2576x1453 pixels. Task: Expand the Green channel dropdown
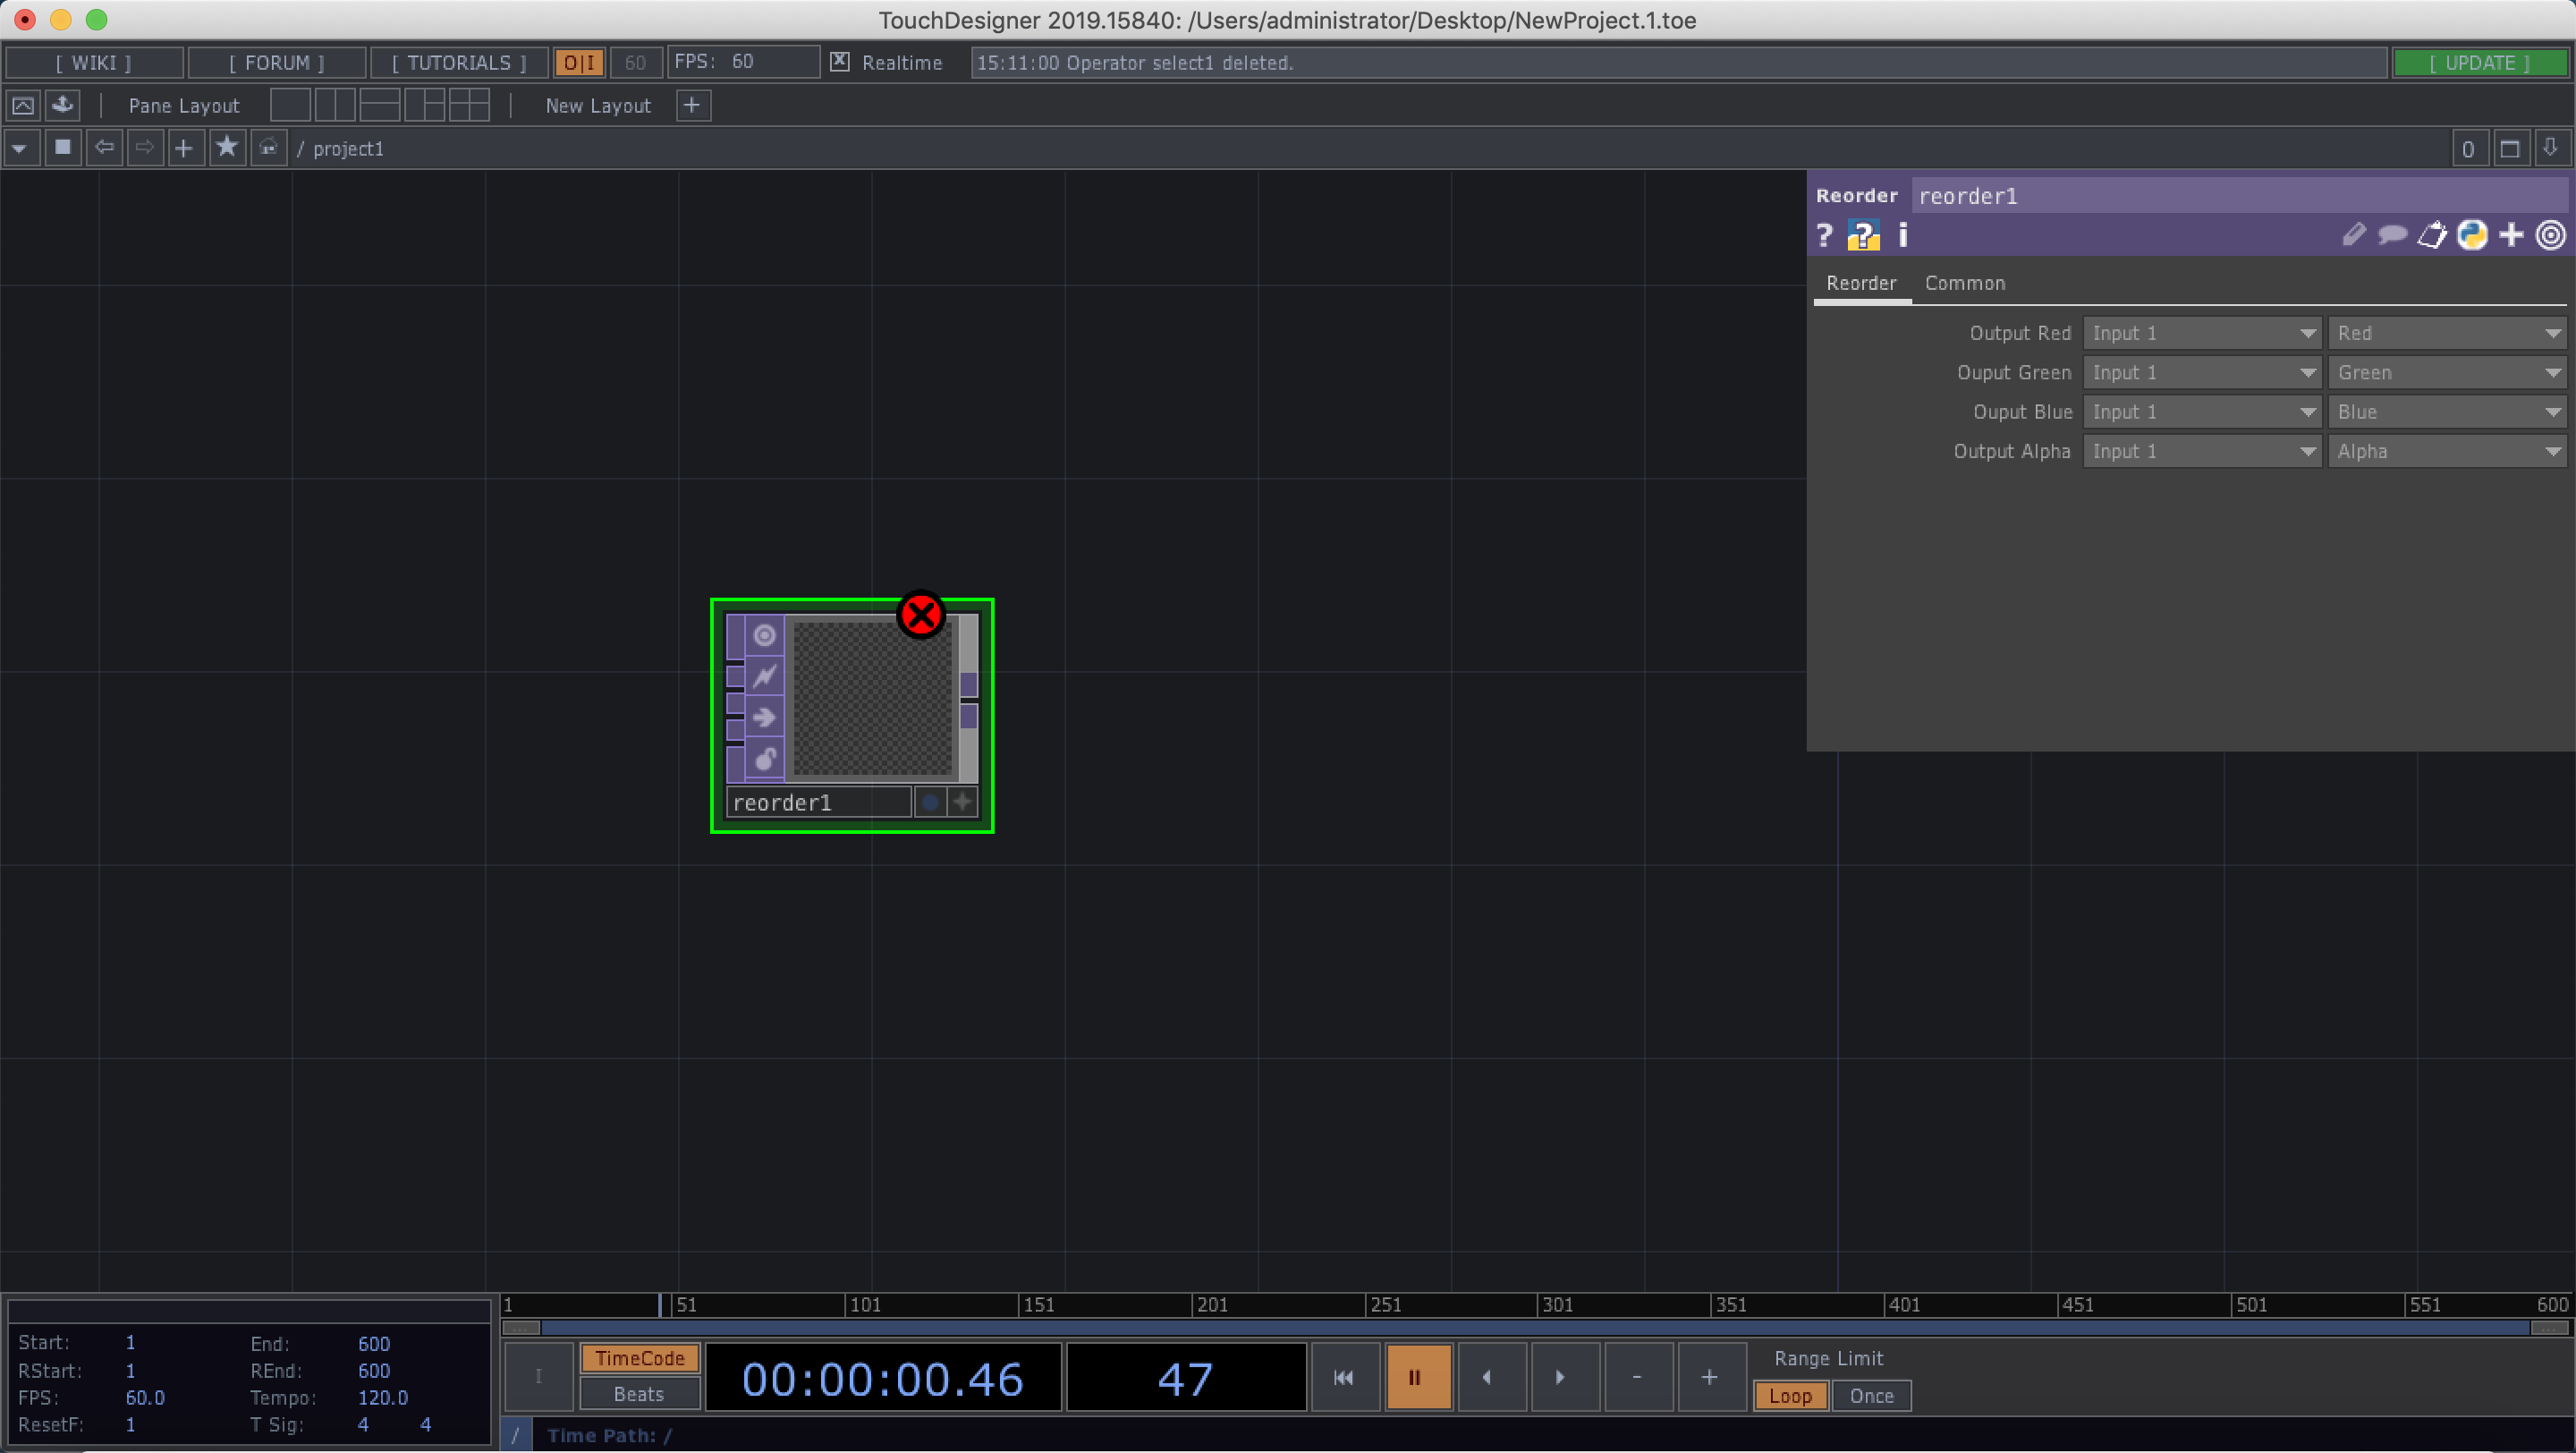pos(2447,372)
